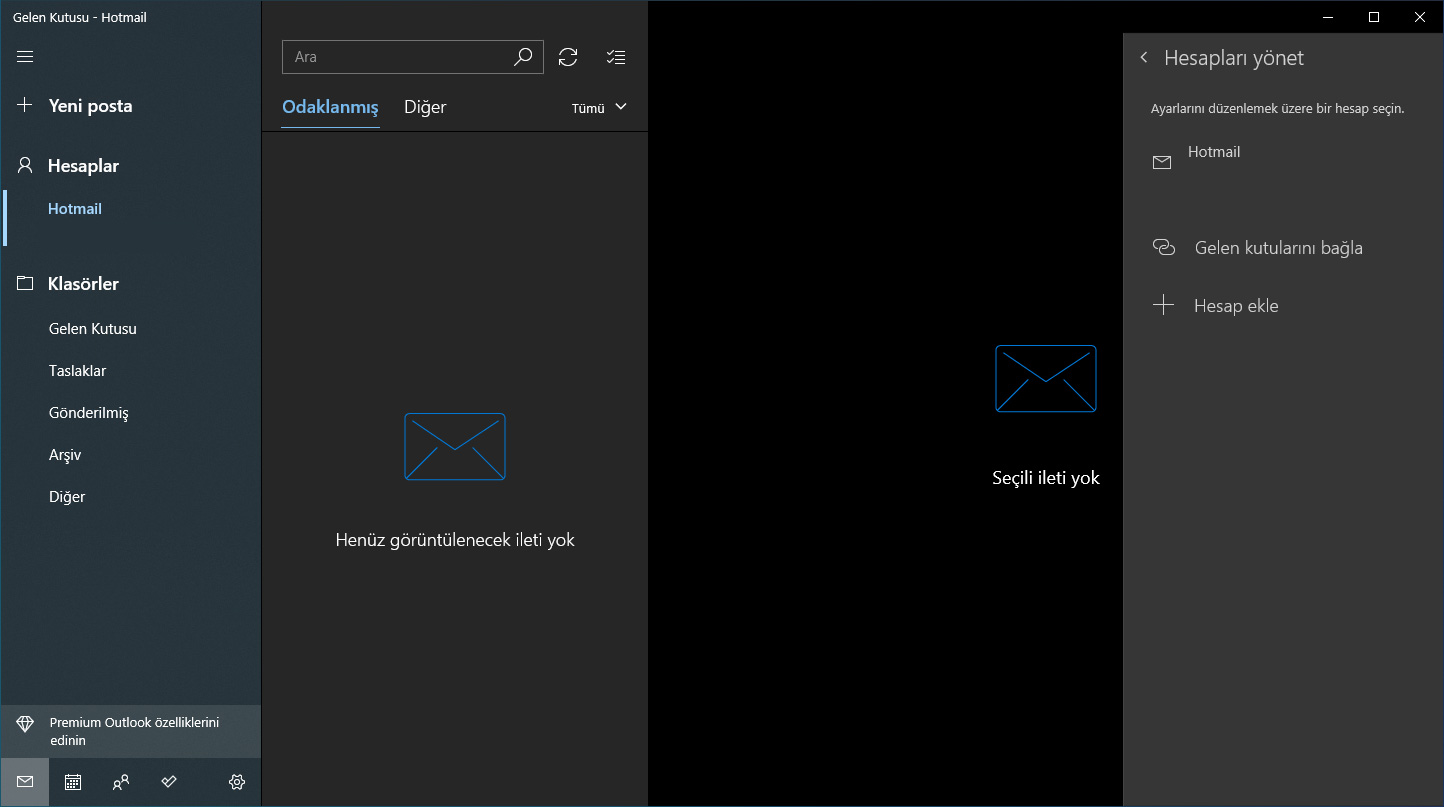The image size is (1444, 807).
Task: Click the folder icon beside Klasörler
Action: [25, 283]
